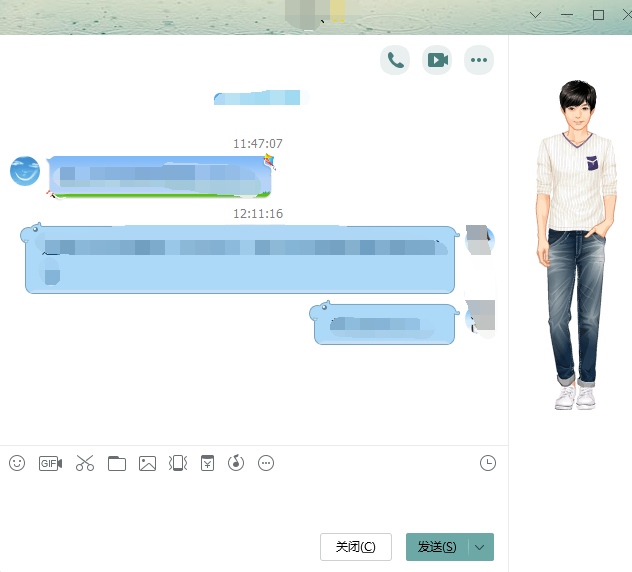This screenshot has width=632, height=572.
Task: Open the title bar dropdown chevron menu
Action: coord(535,15)
